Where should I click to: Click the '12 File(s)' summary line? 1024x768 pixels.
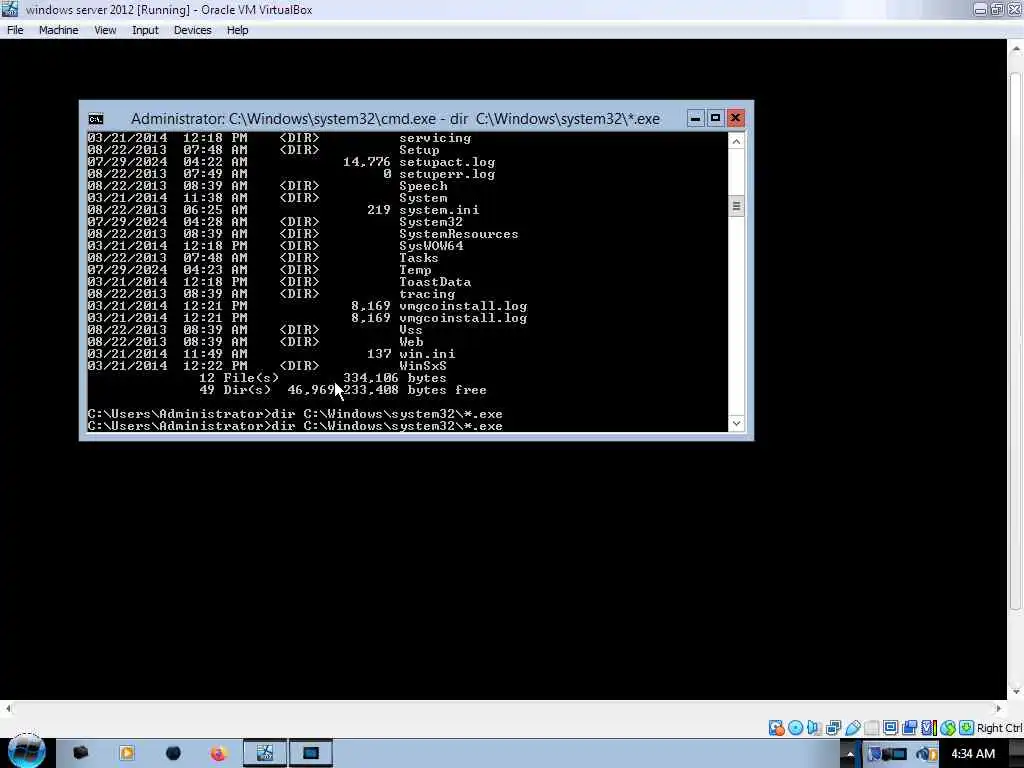click(x=323, y=377)
